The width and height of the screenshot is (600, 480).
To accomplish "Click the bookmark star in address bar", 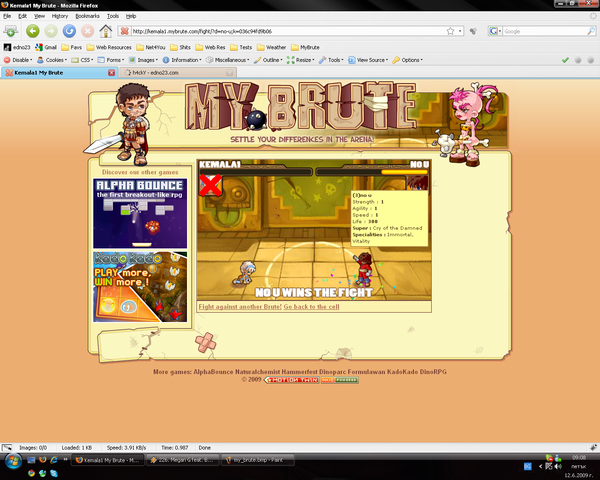I will pos(450,31).
